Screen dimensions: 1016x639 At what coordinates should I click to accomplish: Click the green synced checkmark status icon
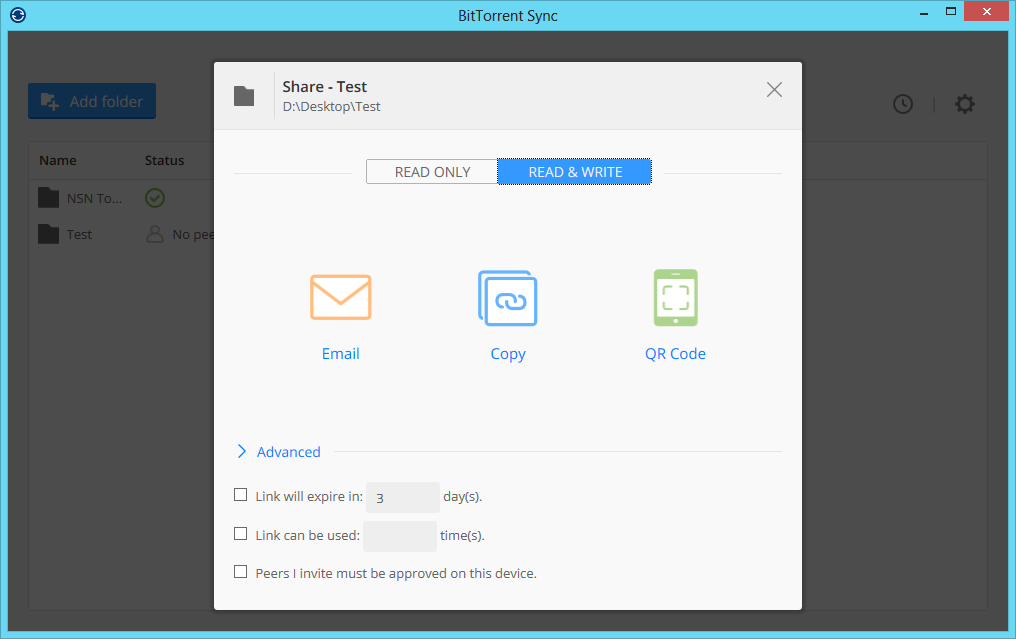[x=155, y=198]
